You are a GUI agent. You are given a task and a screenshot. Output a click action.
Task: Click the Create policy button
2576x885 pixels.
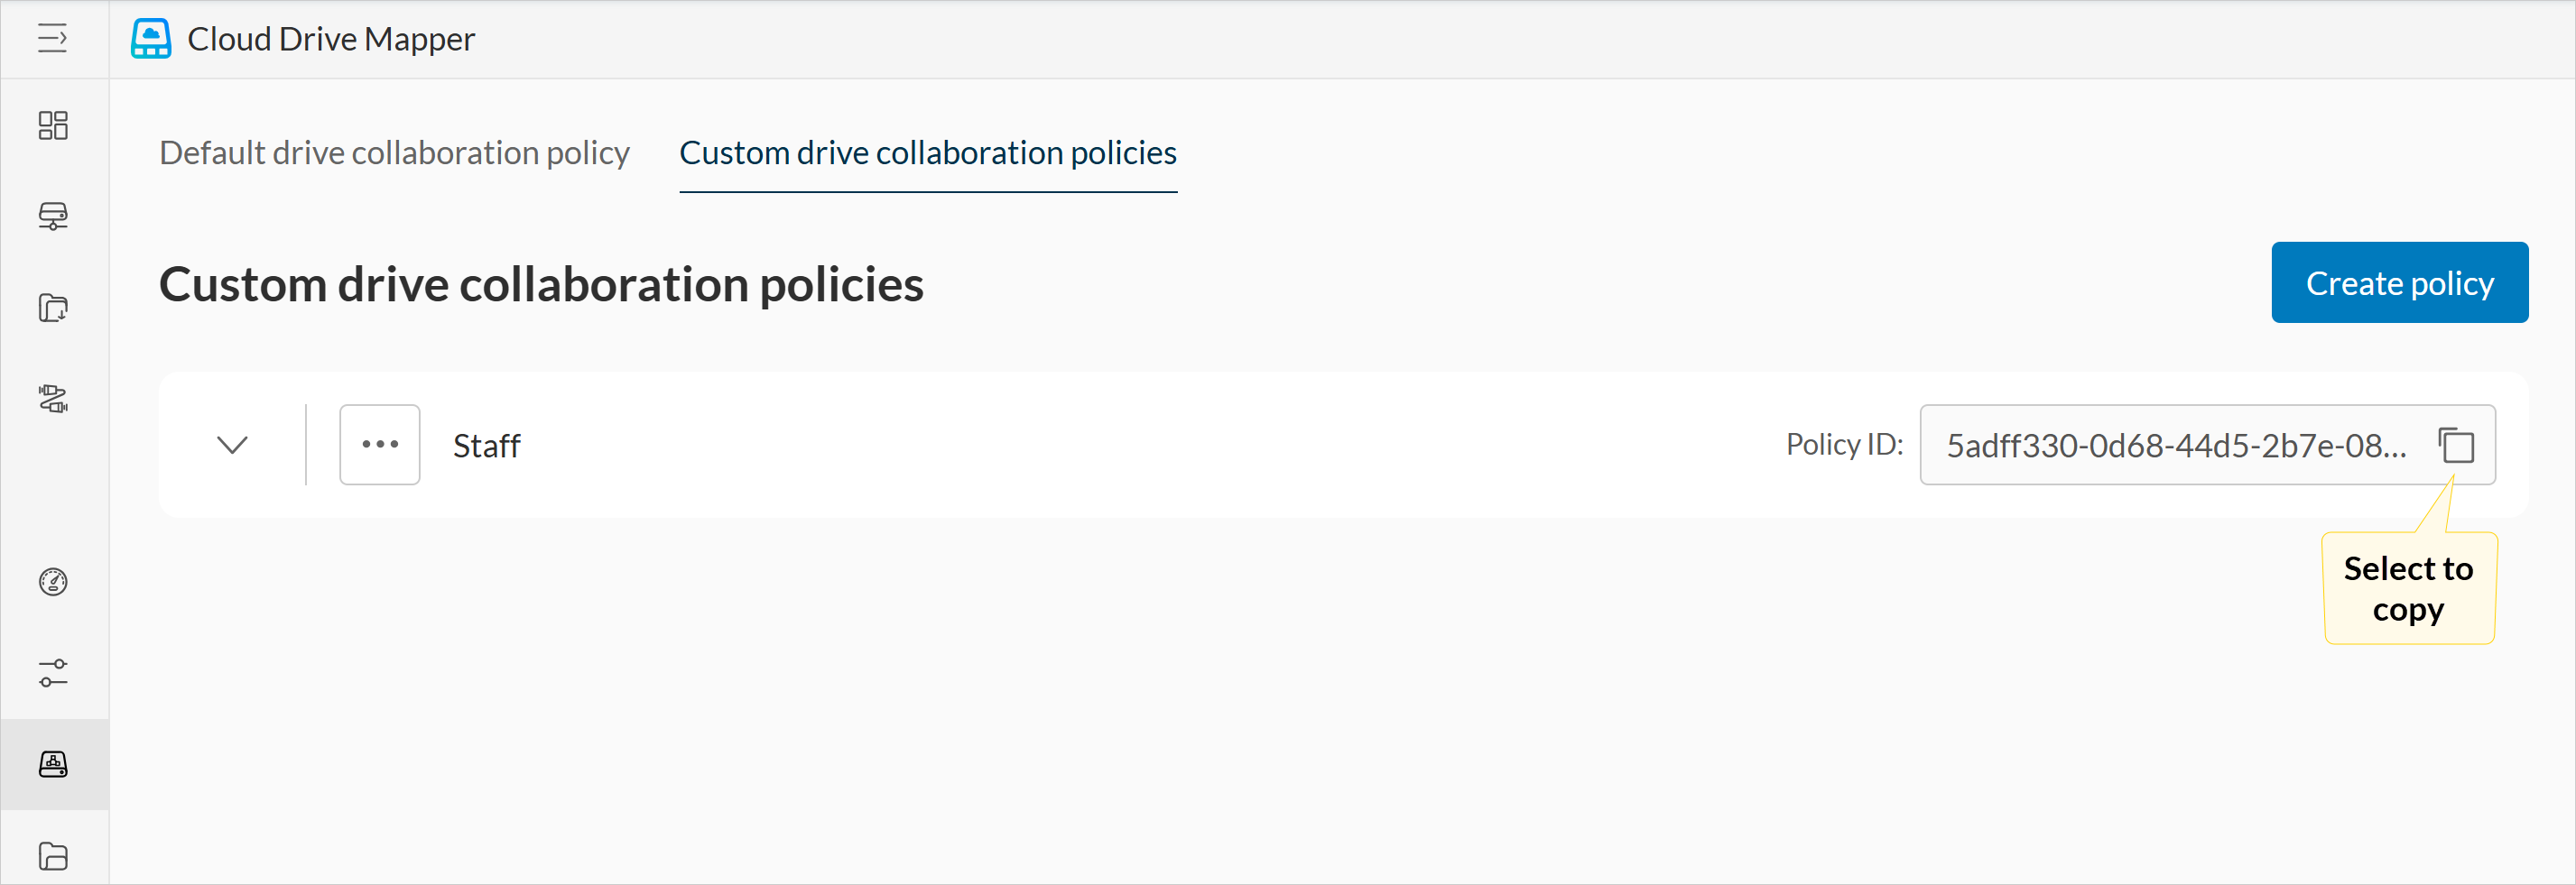tap(2399, 283)
